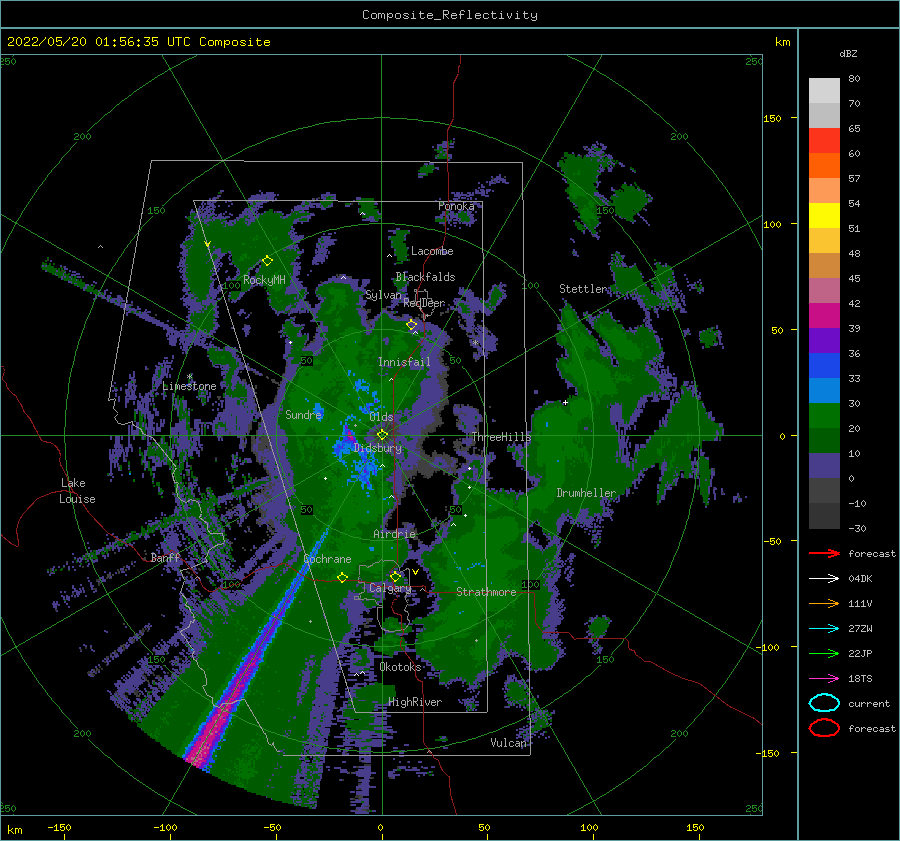The width and height of the screenshot is (900, 841).
Task: Click the yellow V marker northeast of Calgary
Action: (415, 572)
